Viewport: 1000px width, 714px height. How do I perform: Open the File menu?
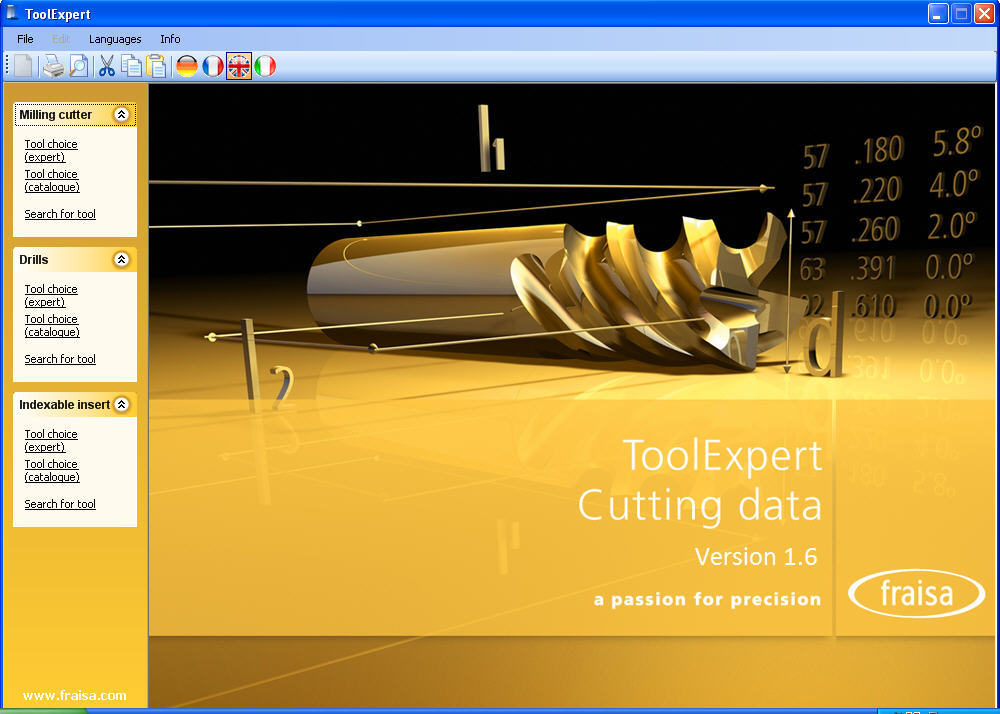point(24,39)
